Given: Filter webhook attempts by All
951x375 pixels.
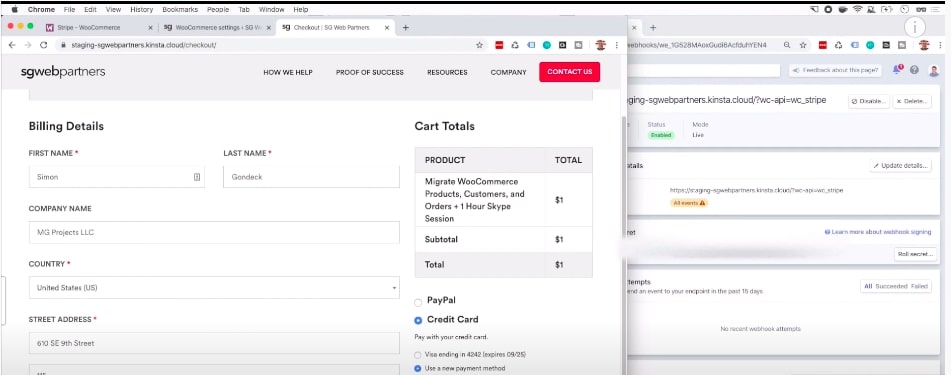Looking at the screenshot, I should [x=867, y=286].
